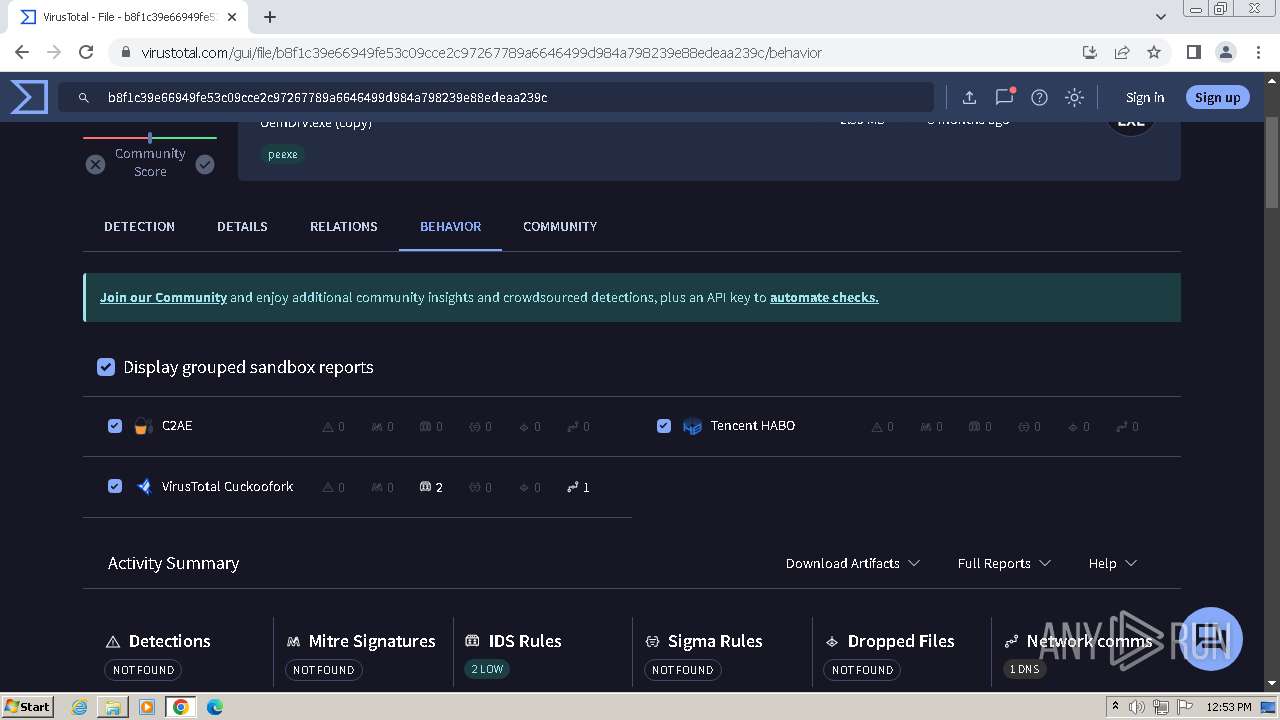Open the Join our Community link
This screenshot has height=720, width=1280.
[x=163, y=297]
